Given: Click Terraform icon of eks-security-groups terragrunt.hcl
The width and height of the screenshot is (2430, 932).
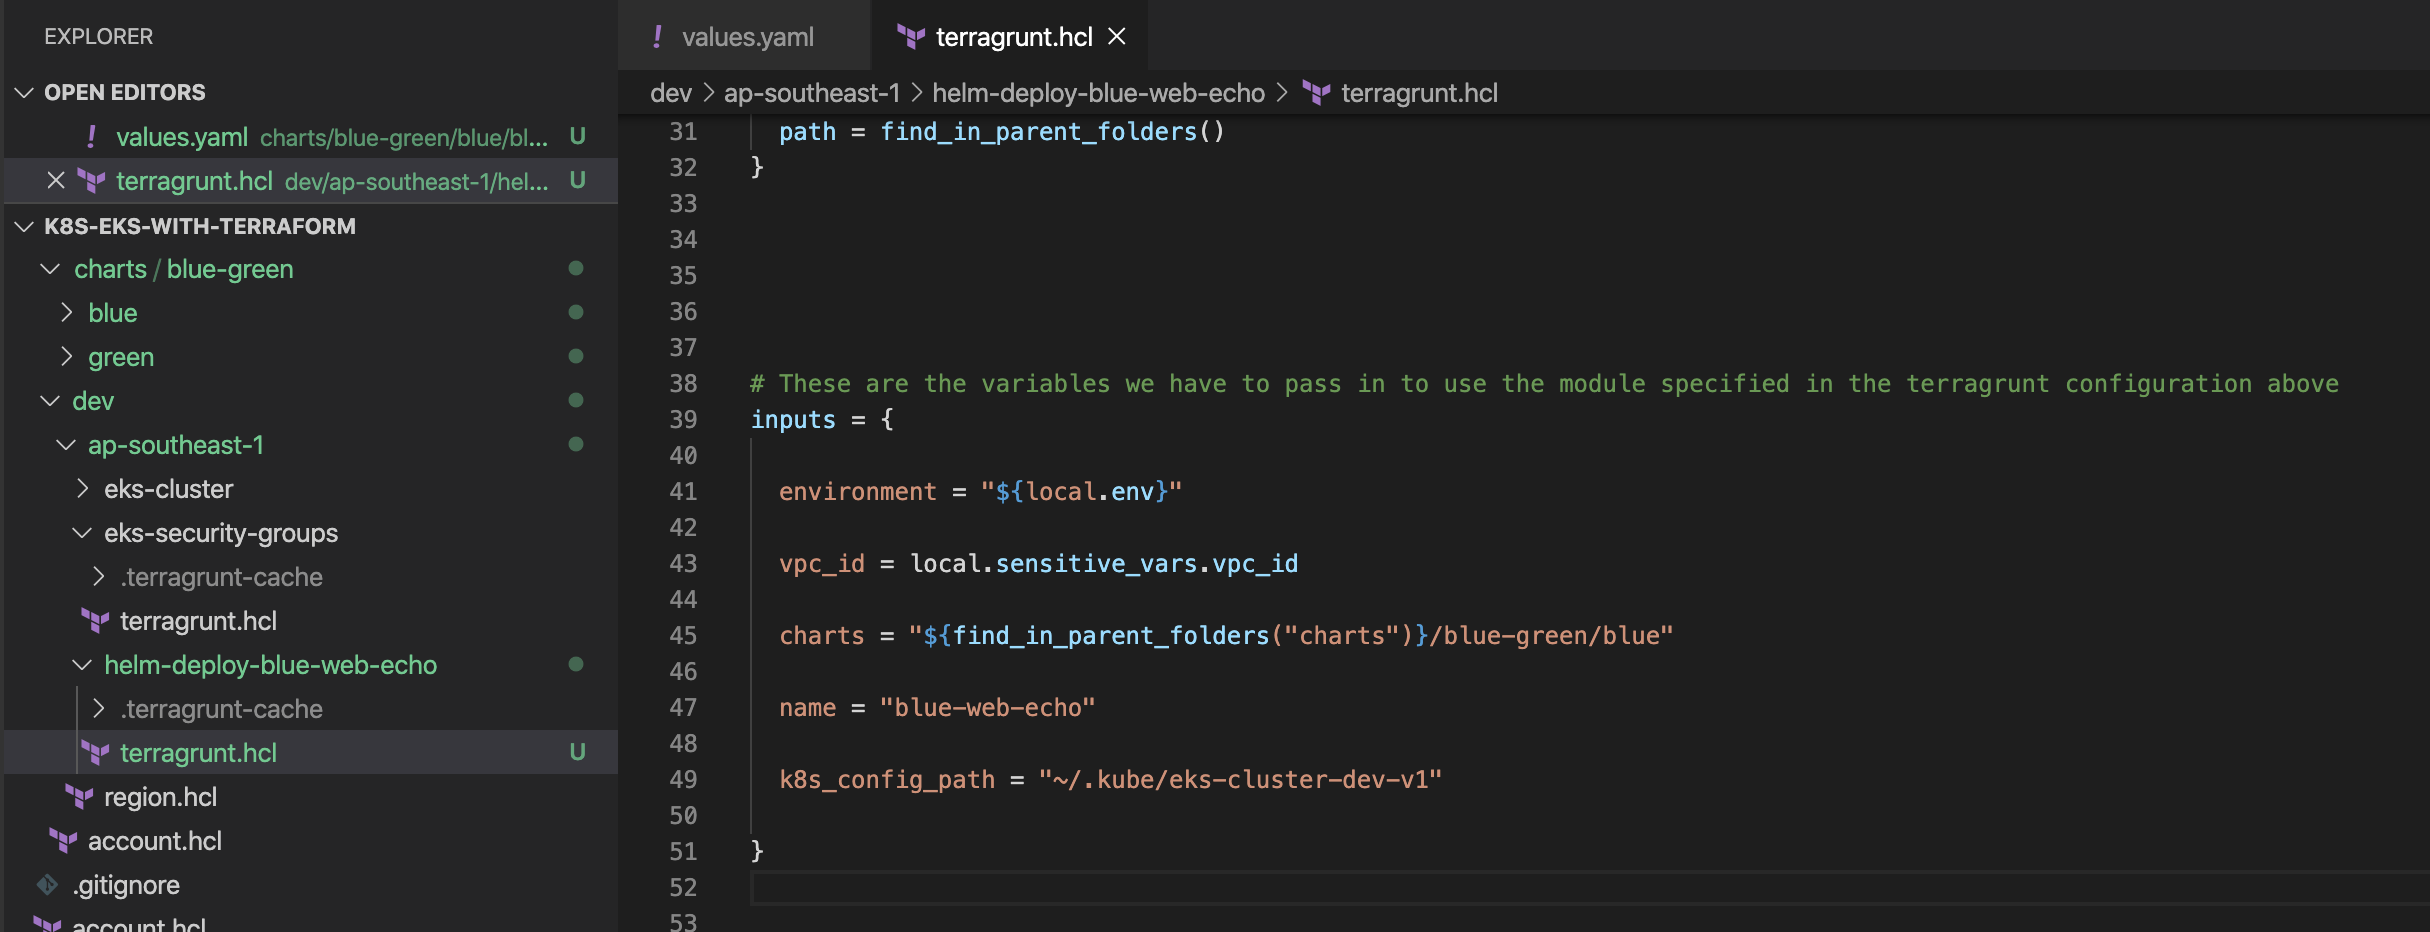Looking at the screenshot, I should tap(95, 621).
